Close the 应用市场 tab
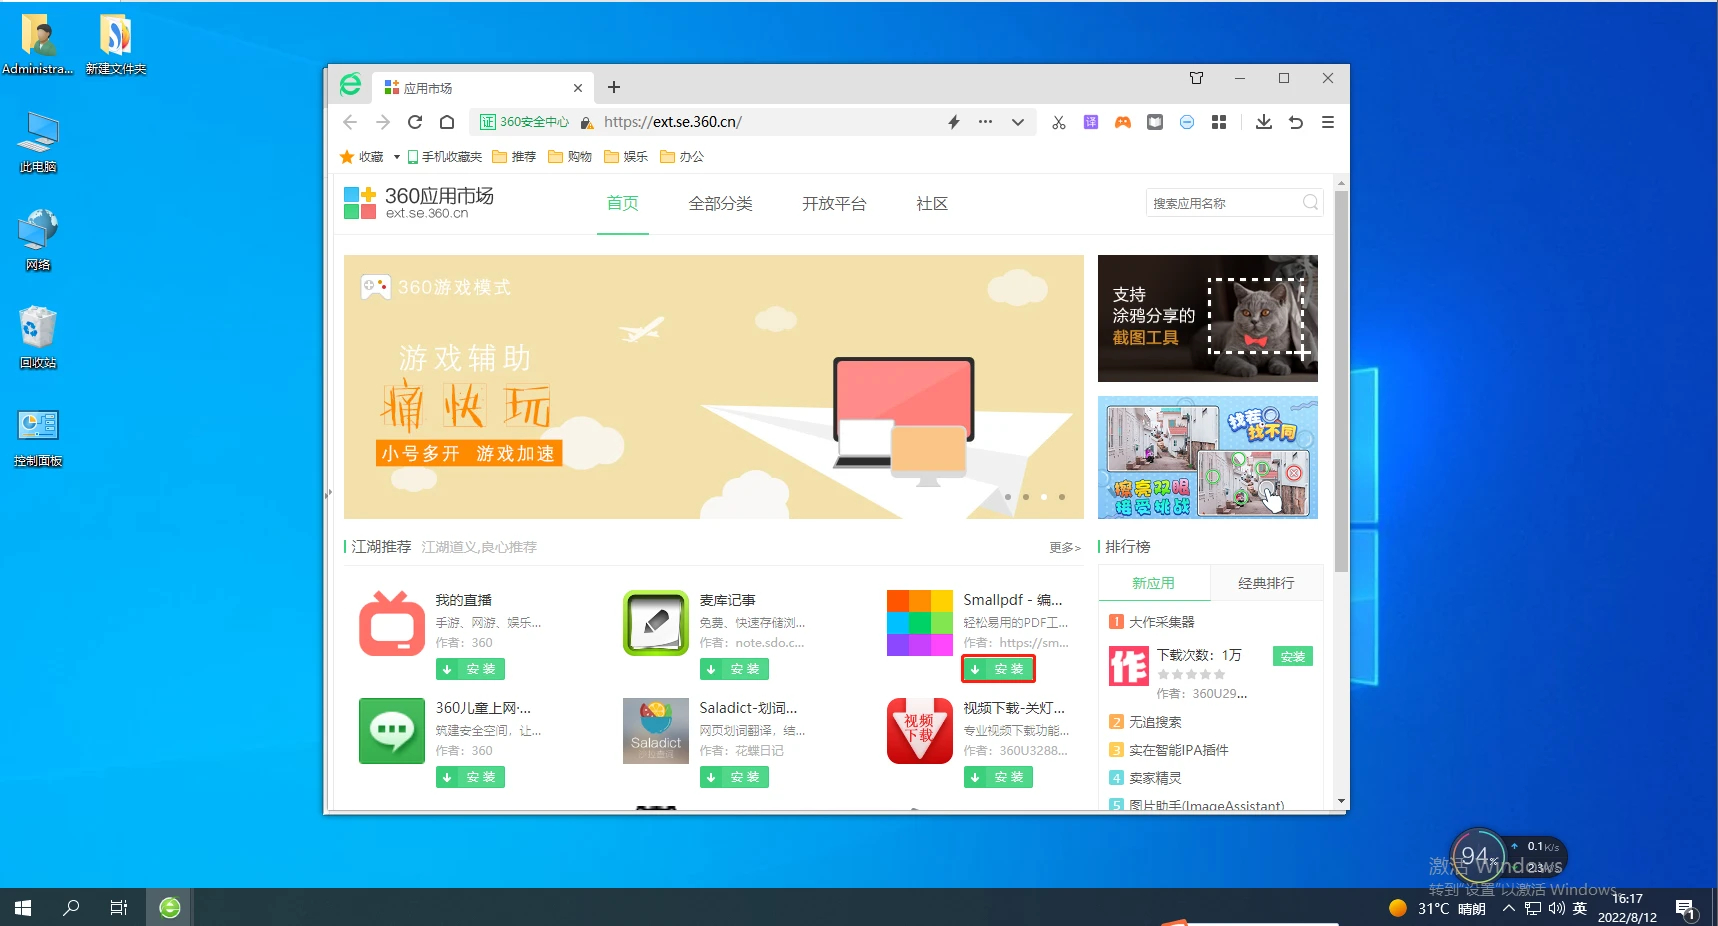 (x=578, y=88)
